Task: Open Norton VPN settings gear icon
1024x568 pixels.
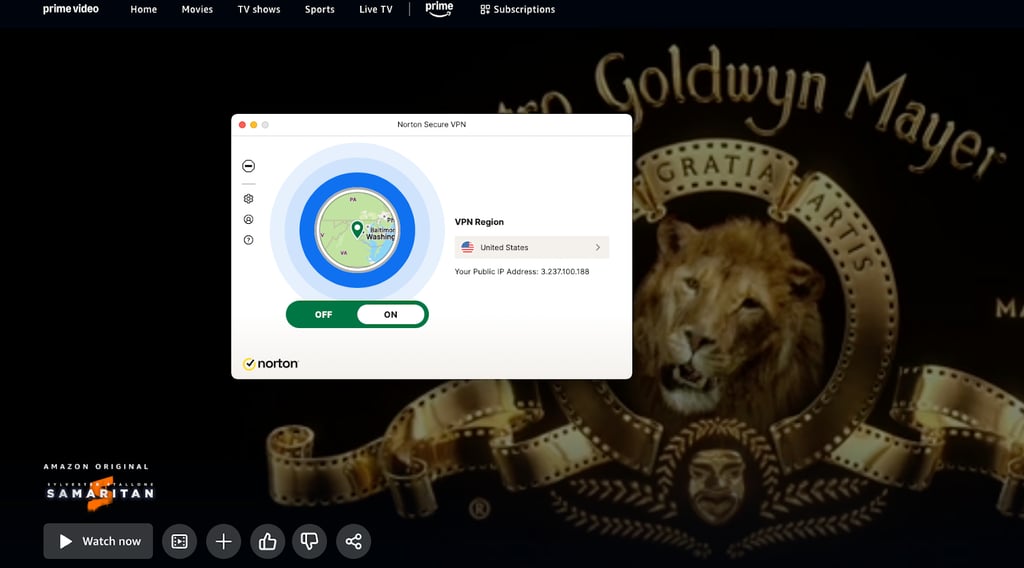Action: click(248, 198)
